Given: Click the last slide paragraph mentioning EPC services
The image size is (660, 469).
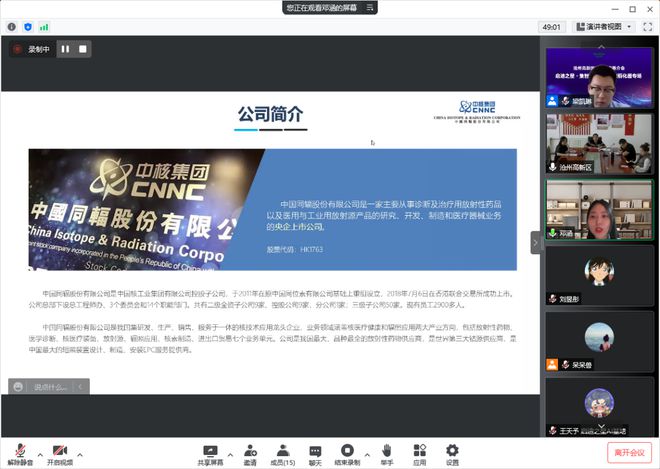Looking at the screenshot, I should tap(272, 338).
